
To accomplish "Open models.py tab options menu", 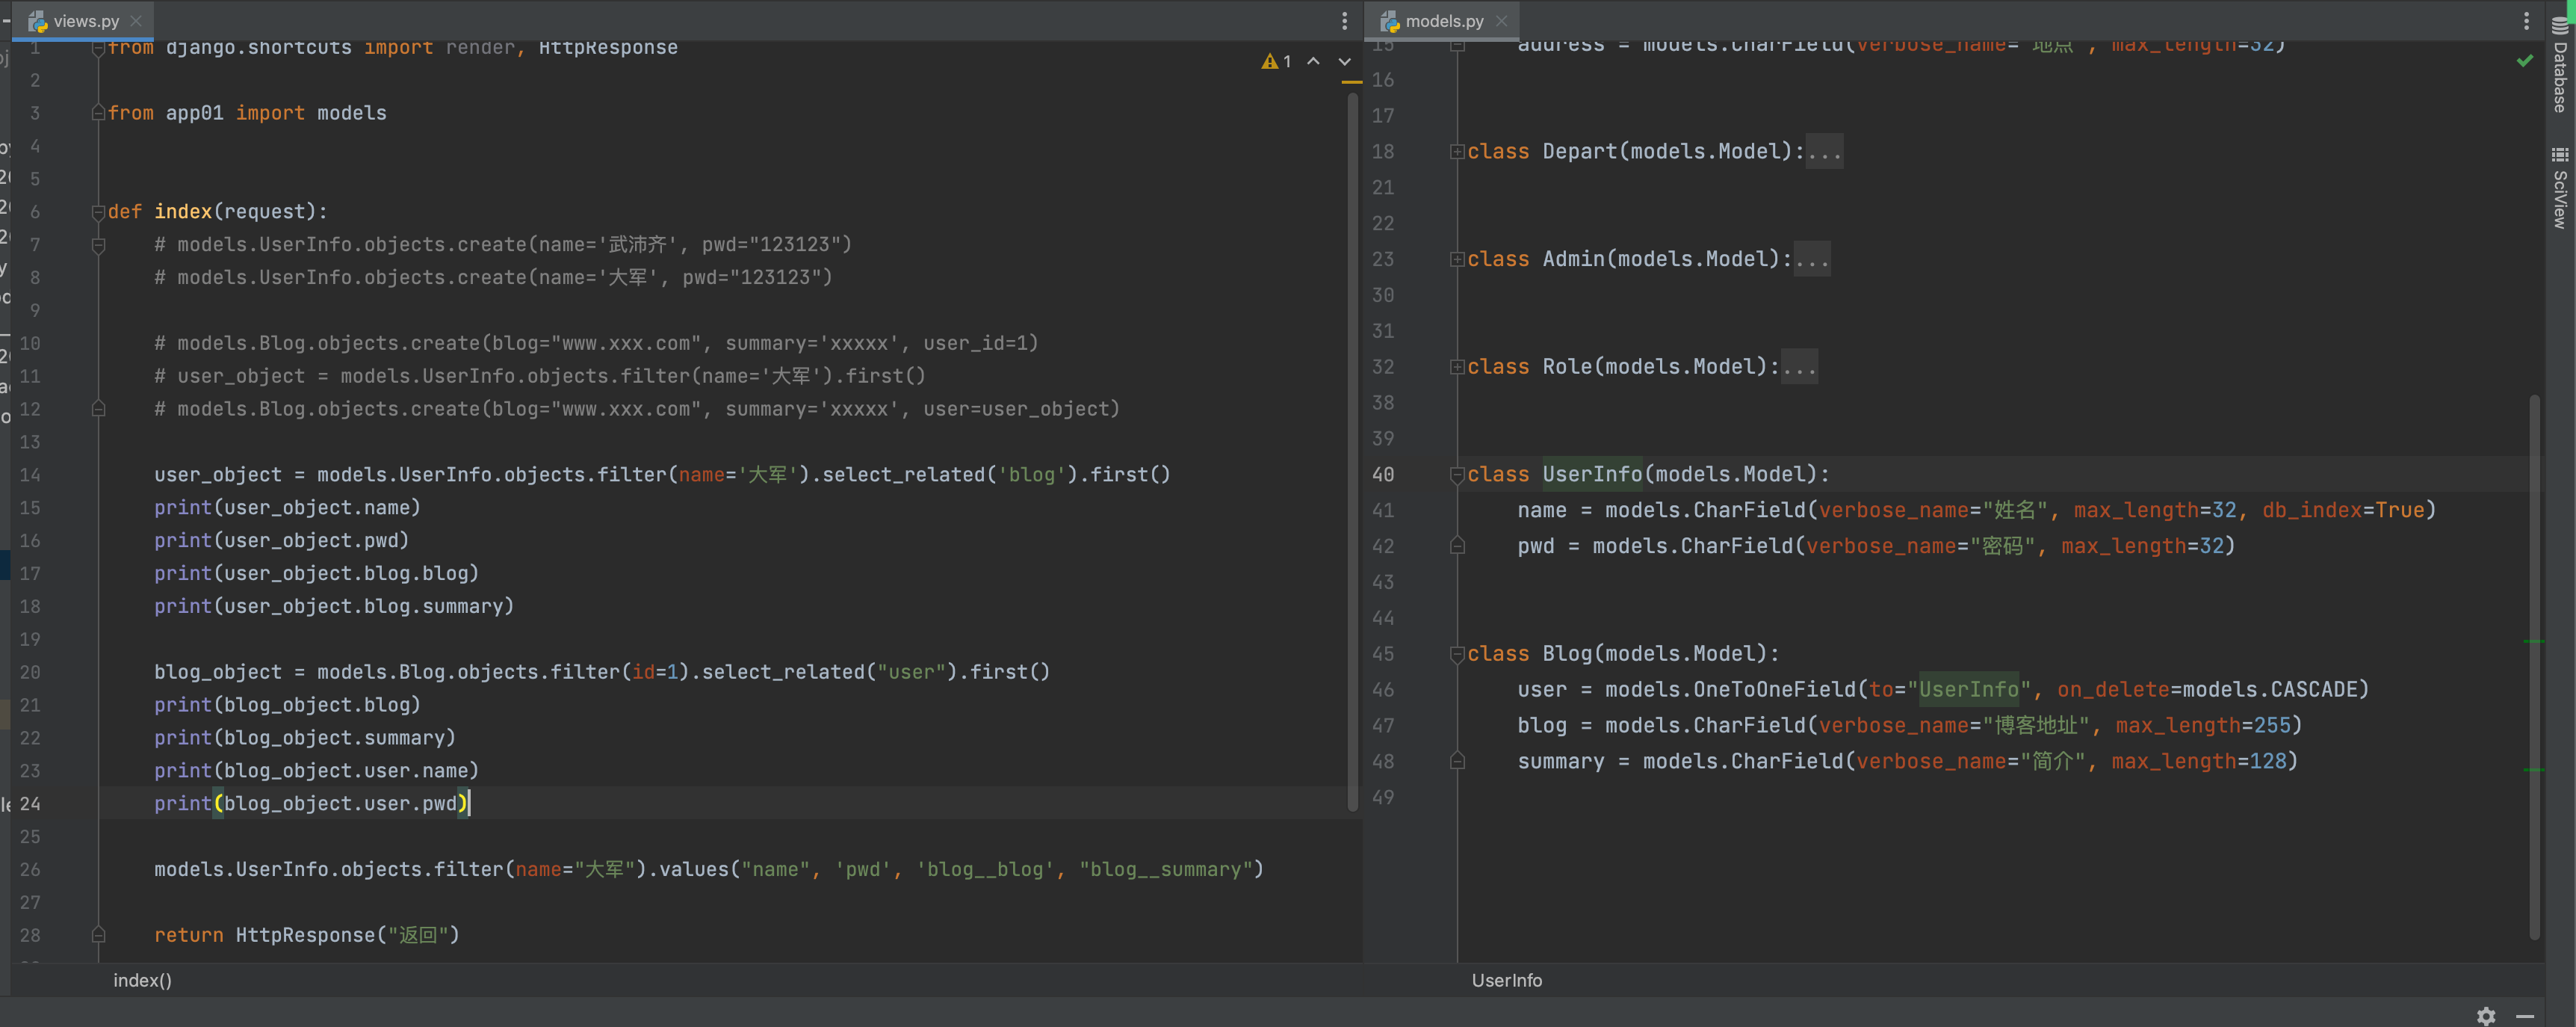I will (2526, 21).
